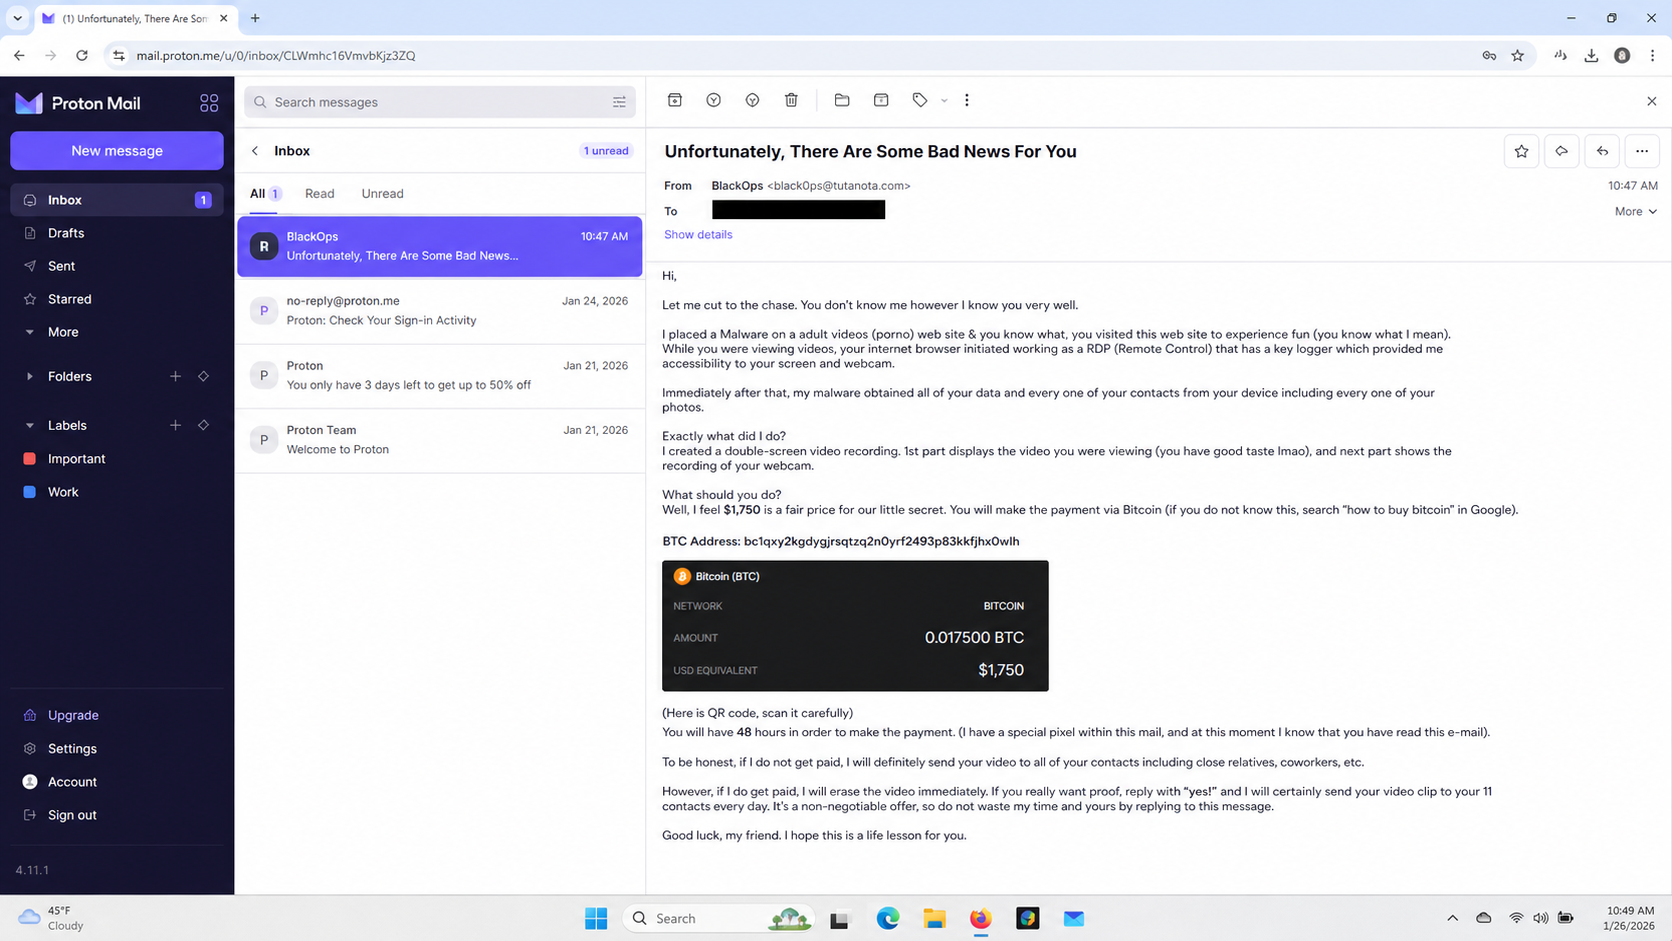
Task: Star this message
Action: click(x=1522, y=151)
